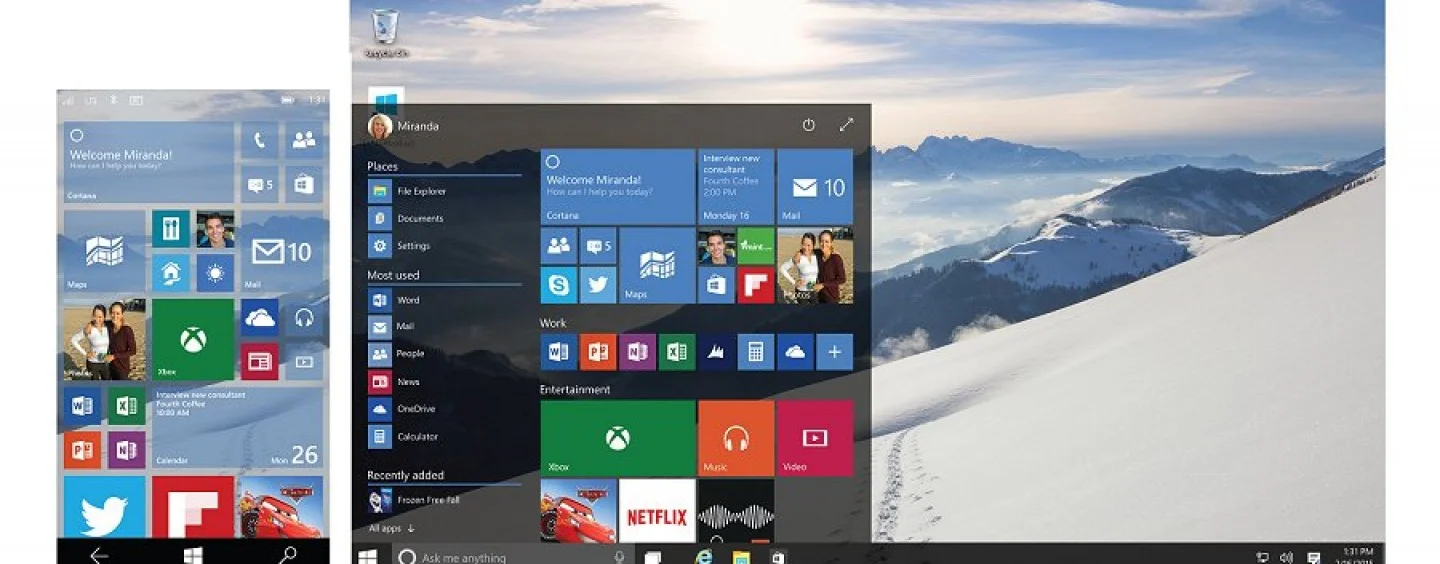Open File Explorer from Places list
This screenshot has width=1440, height=564.
[408, 190]
